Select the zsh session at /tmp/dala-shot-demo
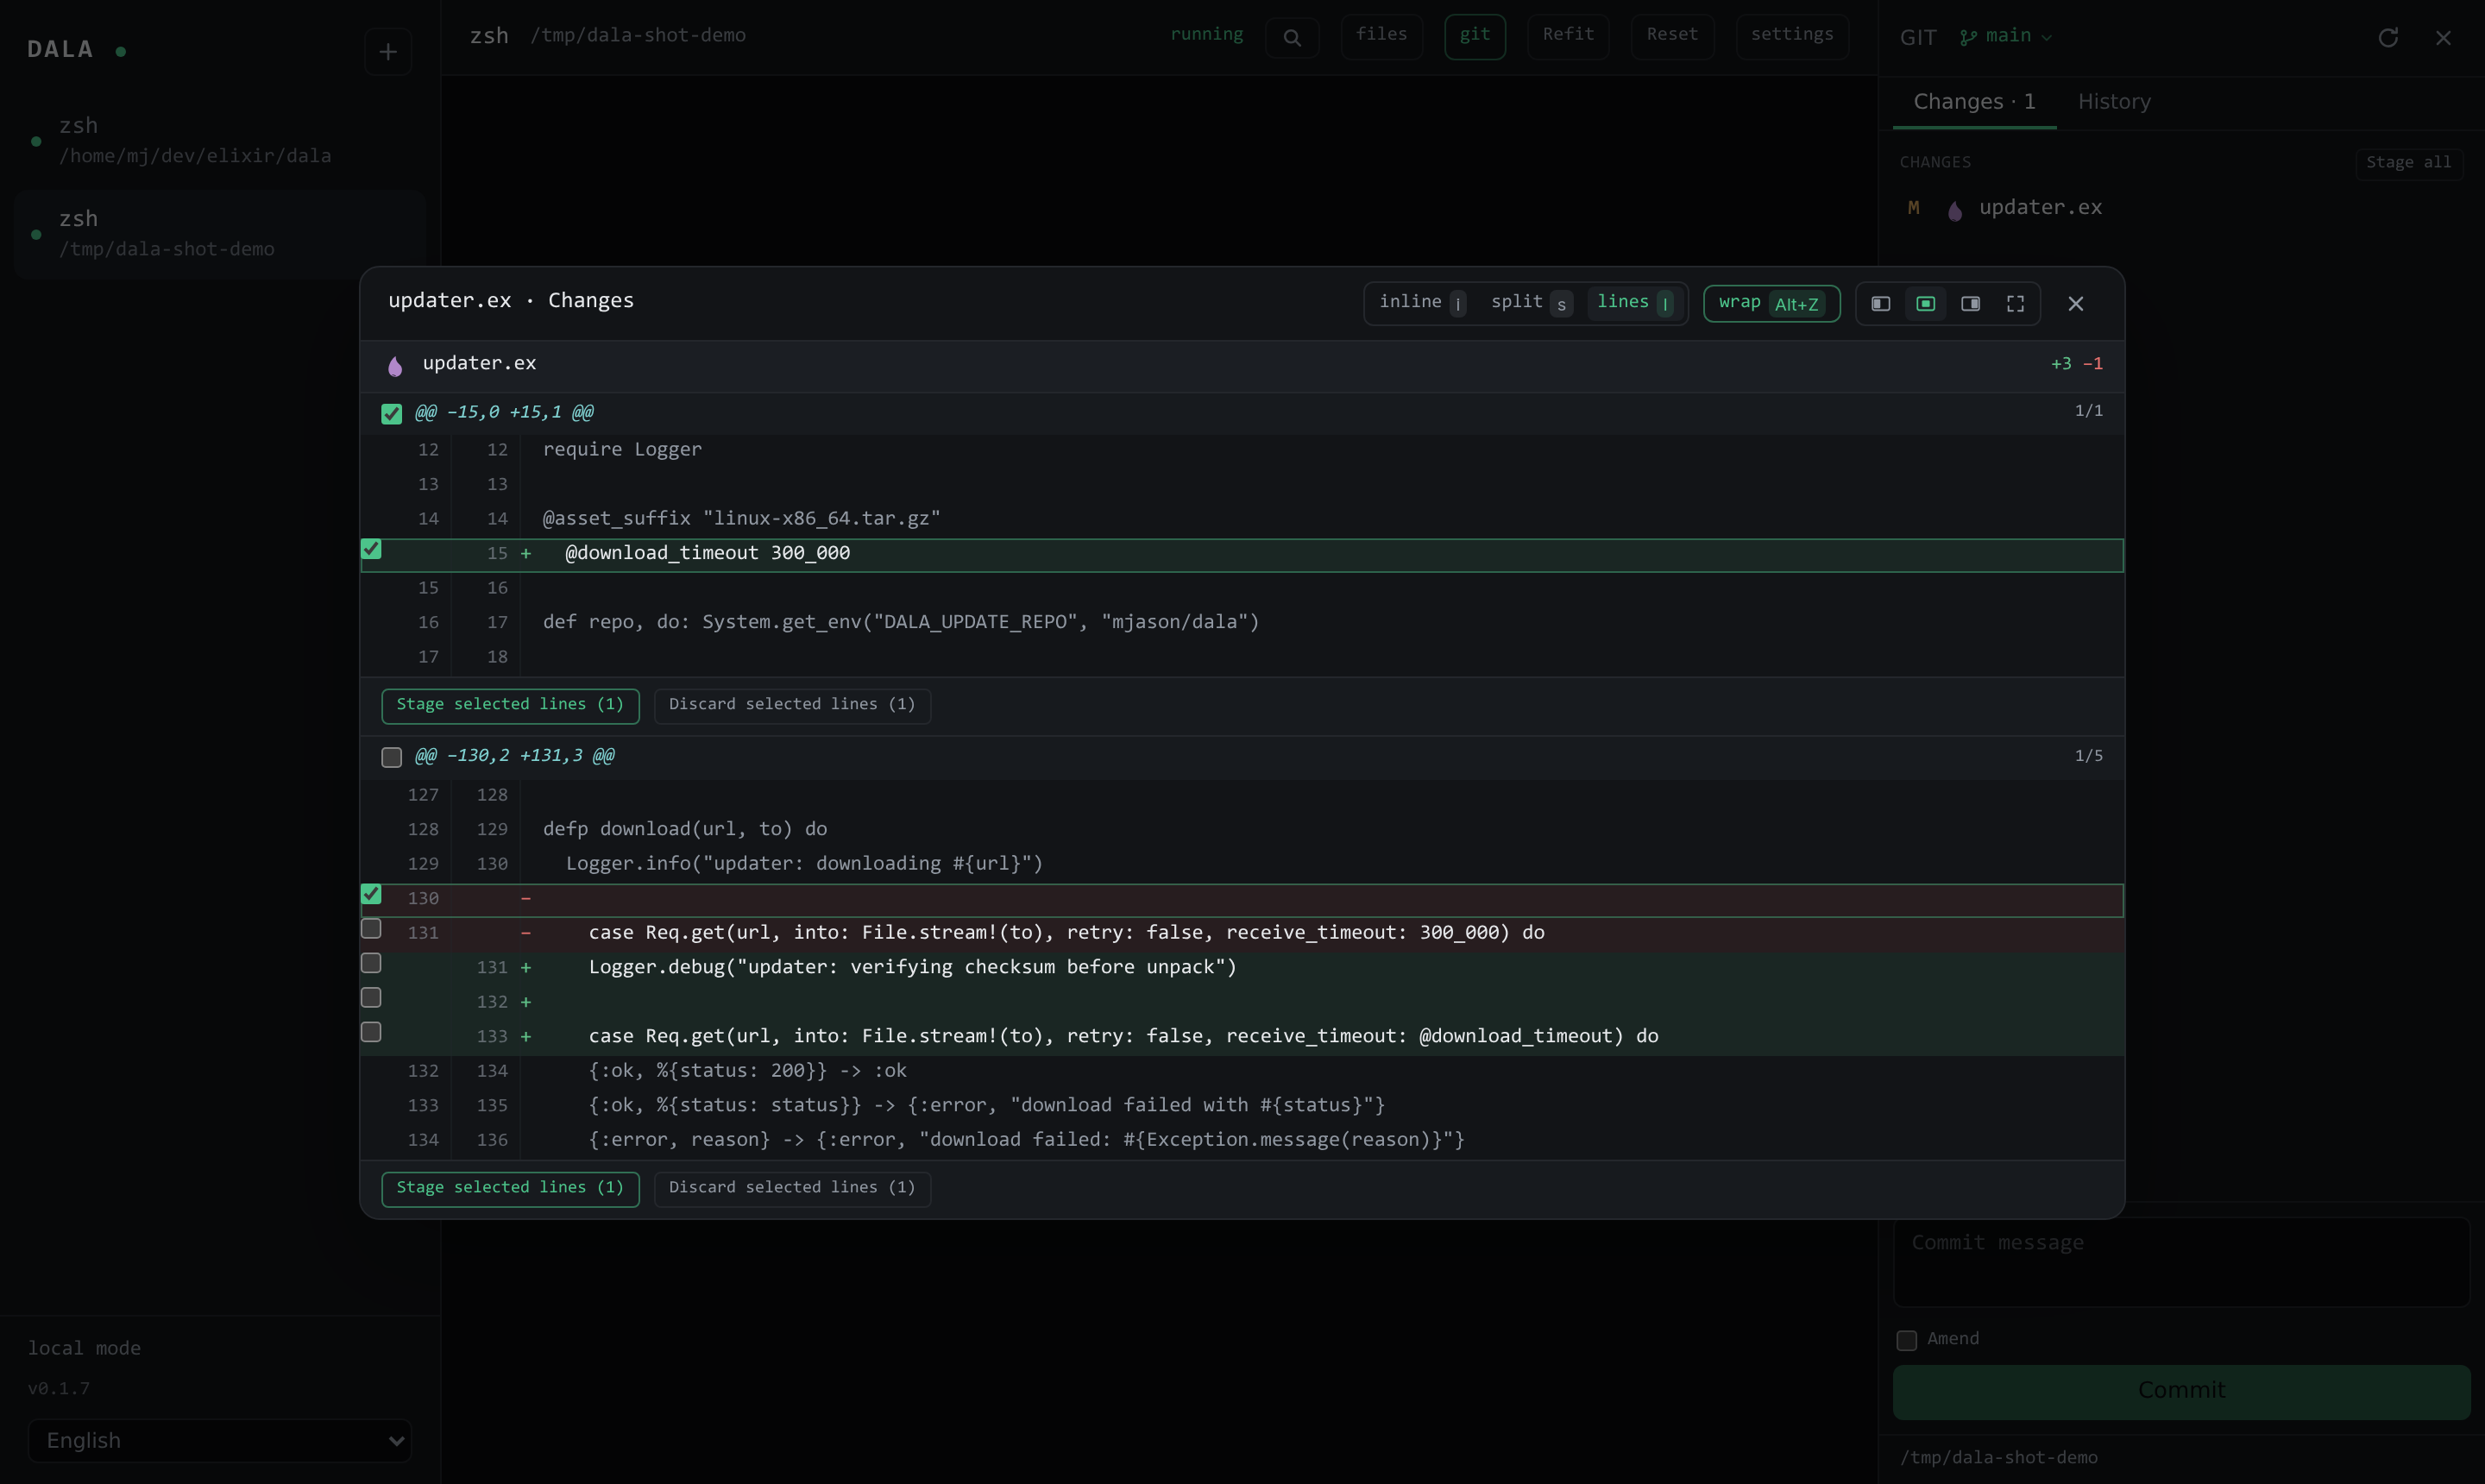This screenshot has height=1484, width=2485. coord(220,233)
